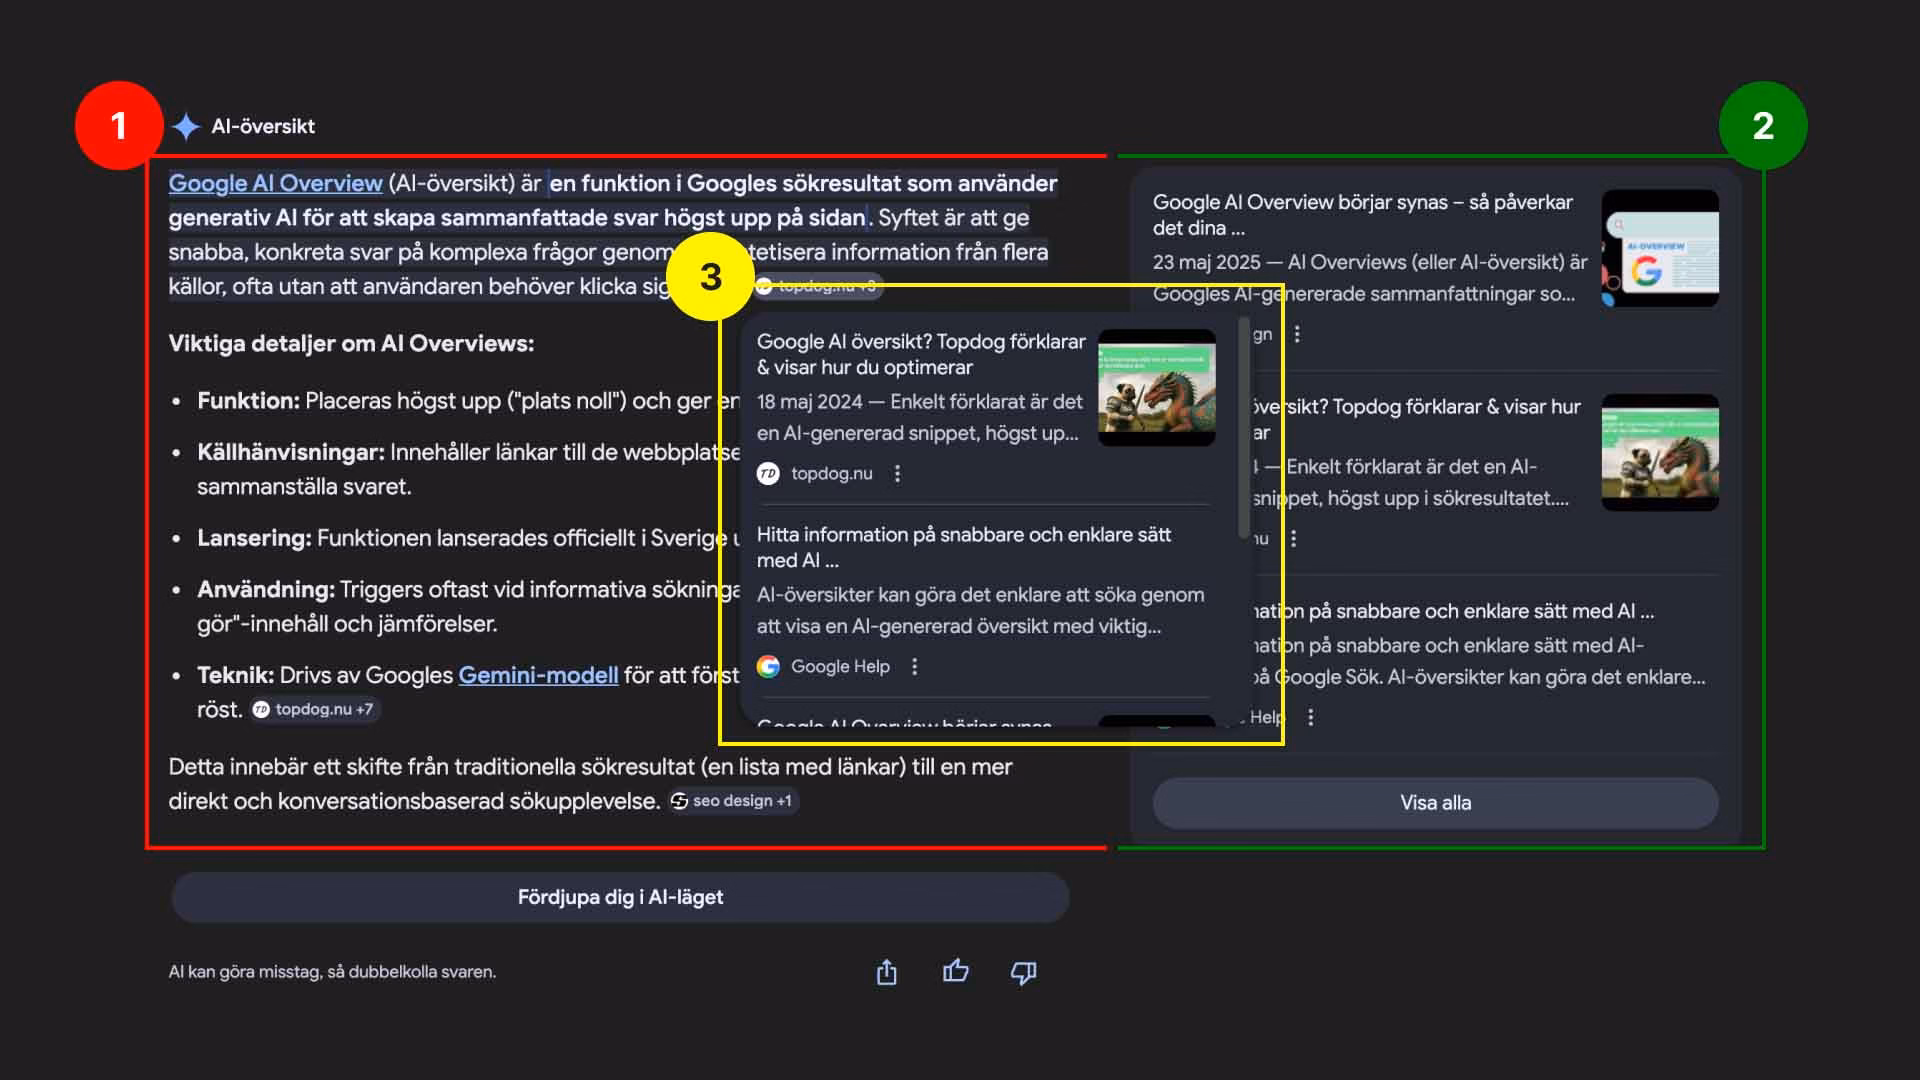Click the 'Källhänvisningar:' bullet label

point(291,452)
